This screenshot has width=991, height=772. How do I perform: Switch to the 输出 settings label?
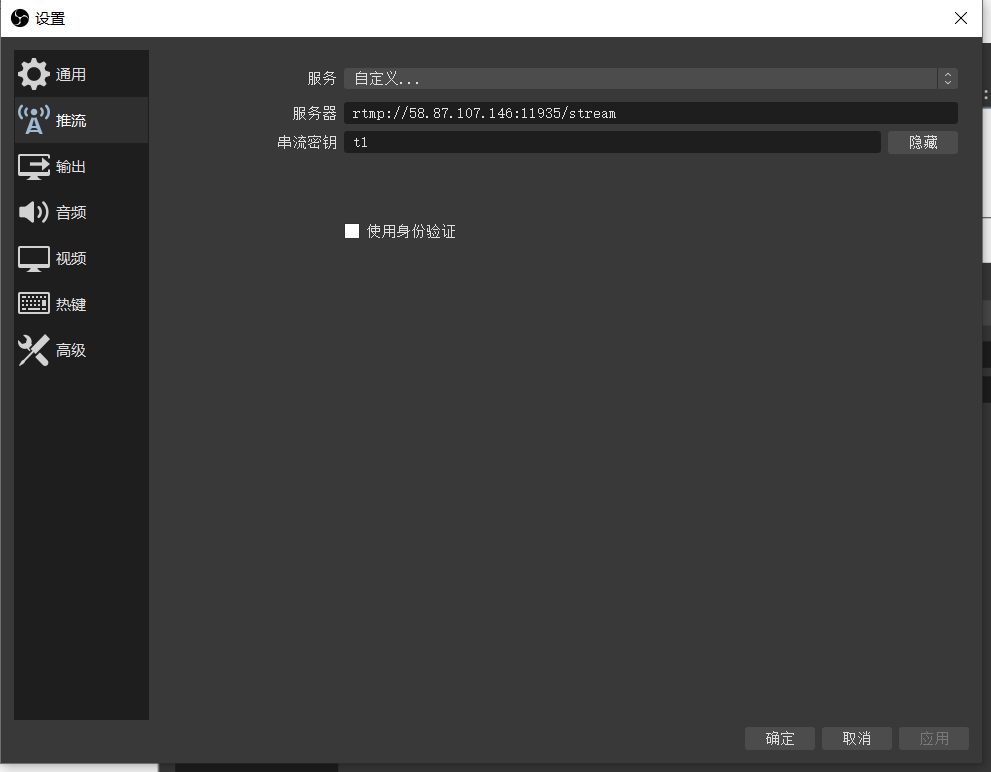click(71, 167)
